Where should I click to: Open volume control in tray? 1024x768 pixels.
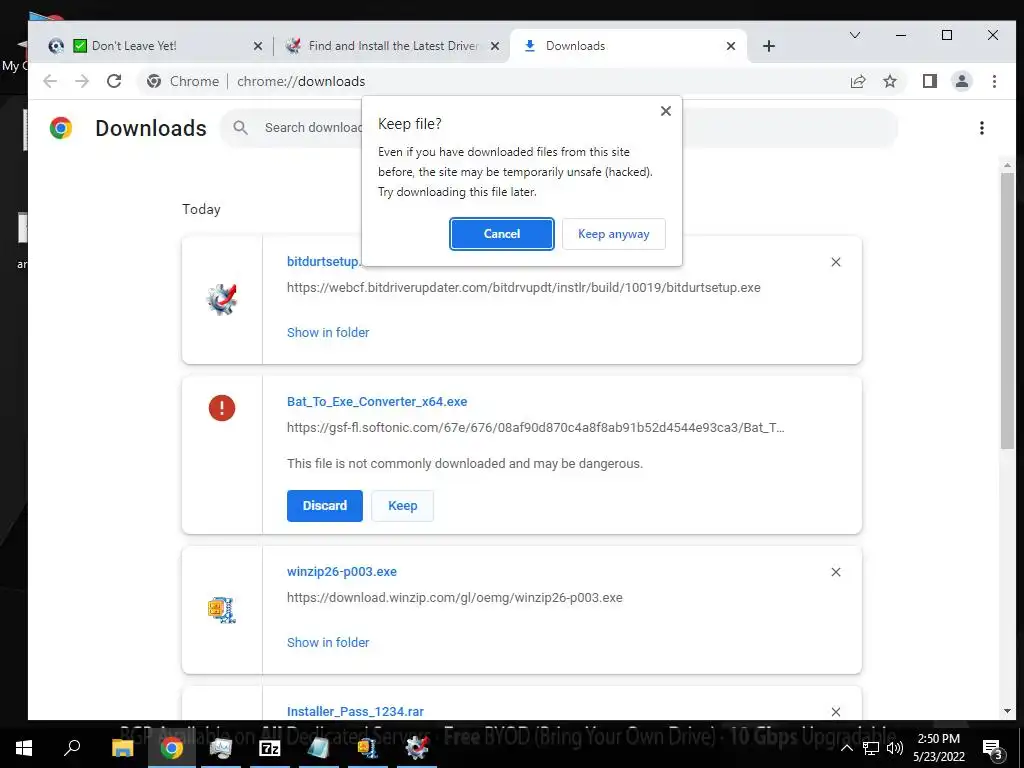pos(895,748)
